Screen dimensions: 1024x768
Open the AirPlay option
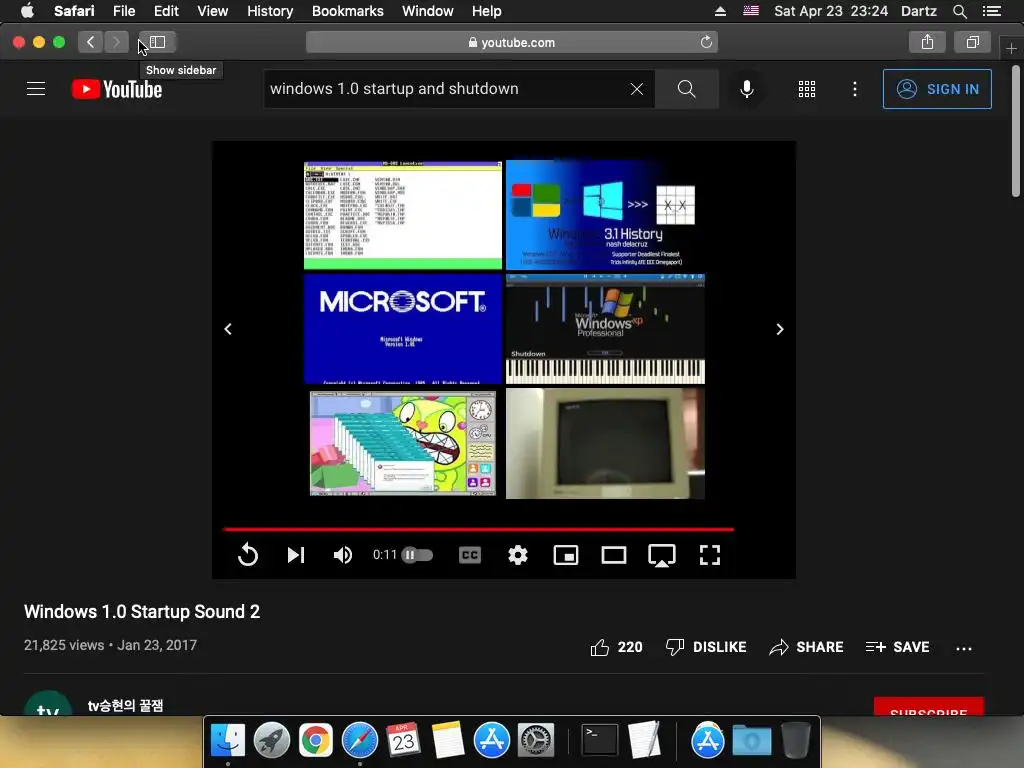pos(662,556)
